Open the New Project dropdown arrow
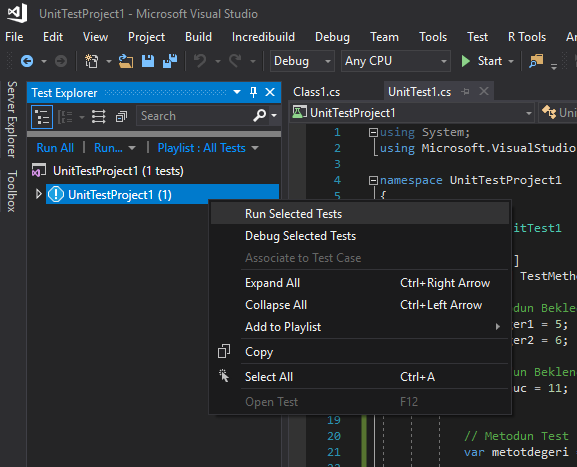The width and height of the screenshot is (577, 467). pos(109,61)
